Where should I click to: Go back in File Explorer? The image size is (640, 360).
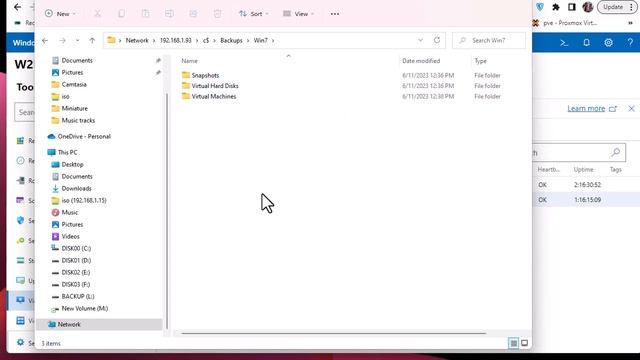click(x=45, y=40)
